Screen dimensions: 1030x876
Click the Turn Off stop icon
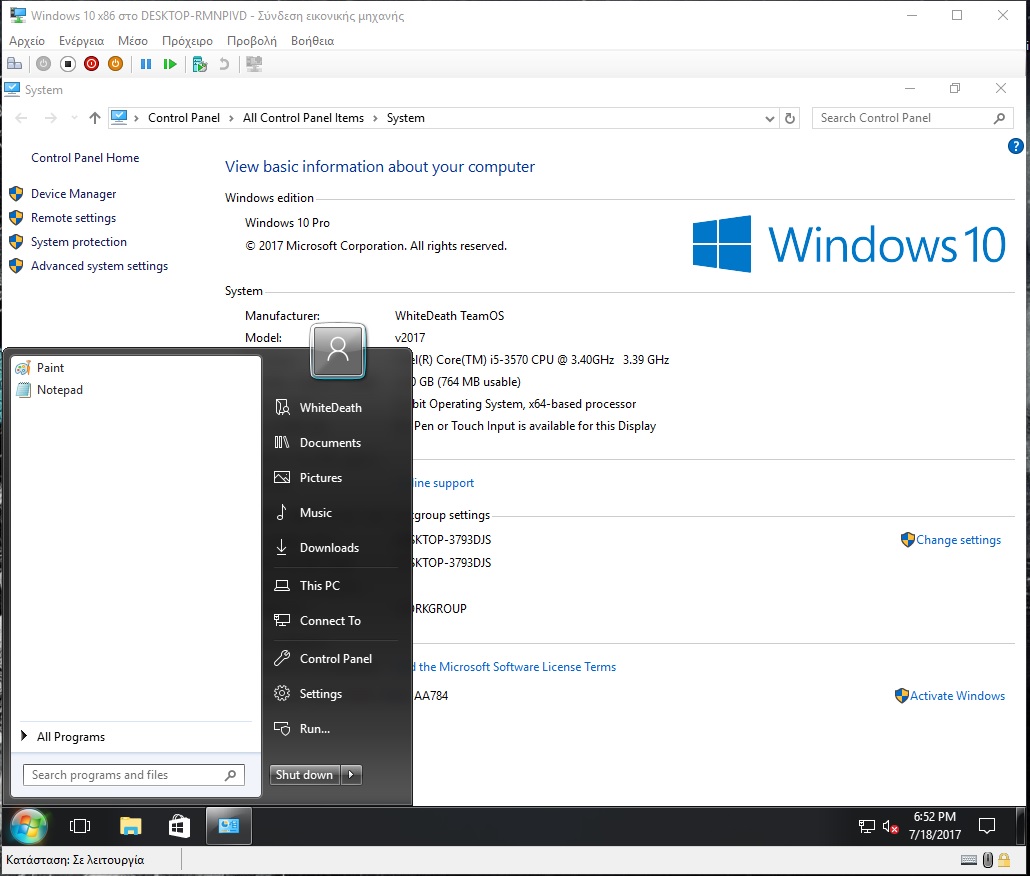tap(68, 64)
